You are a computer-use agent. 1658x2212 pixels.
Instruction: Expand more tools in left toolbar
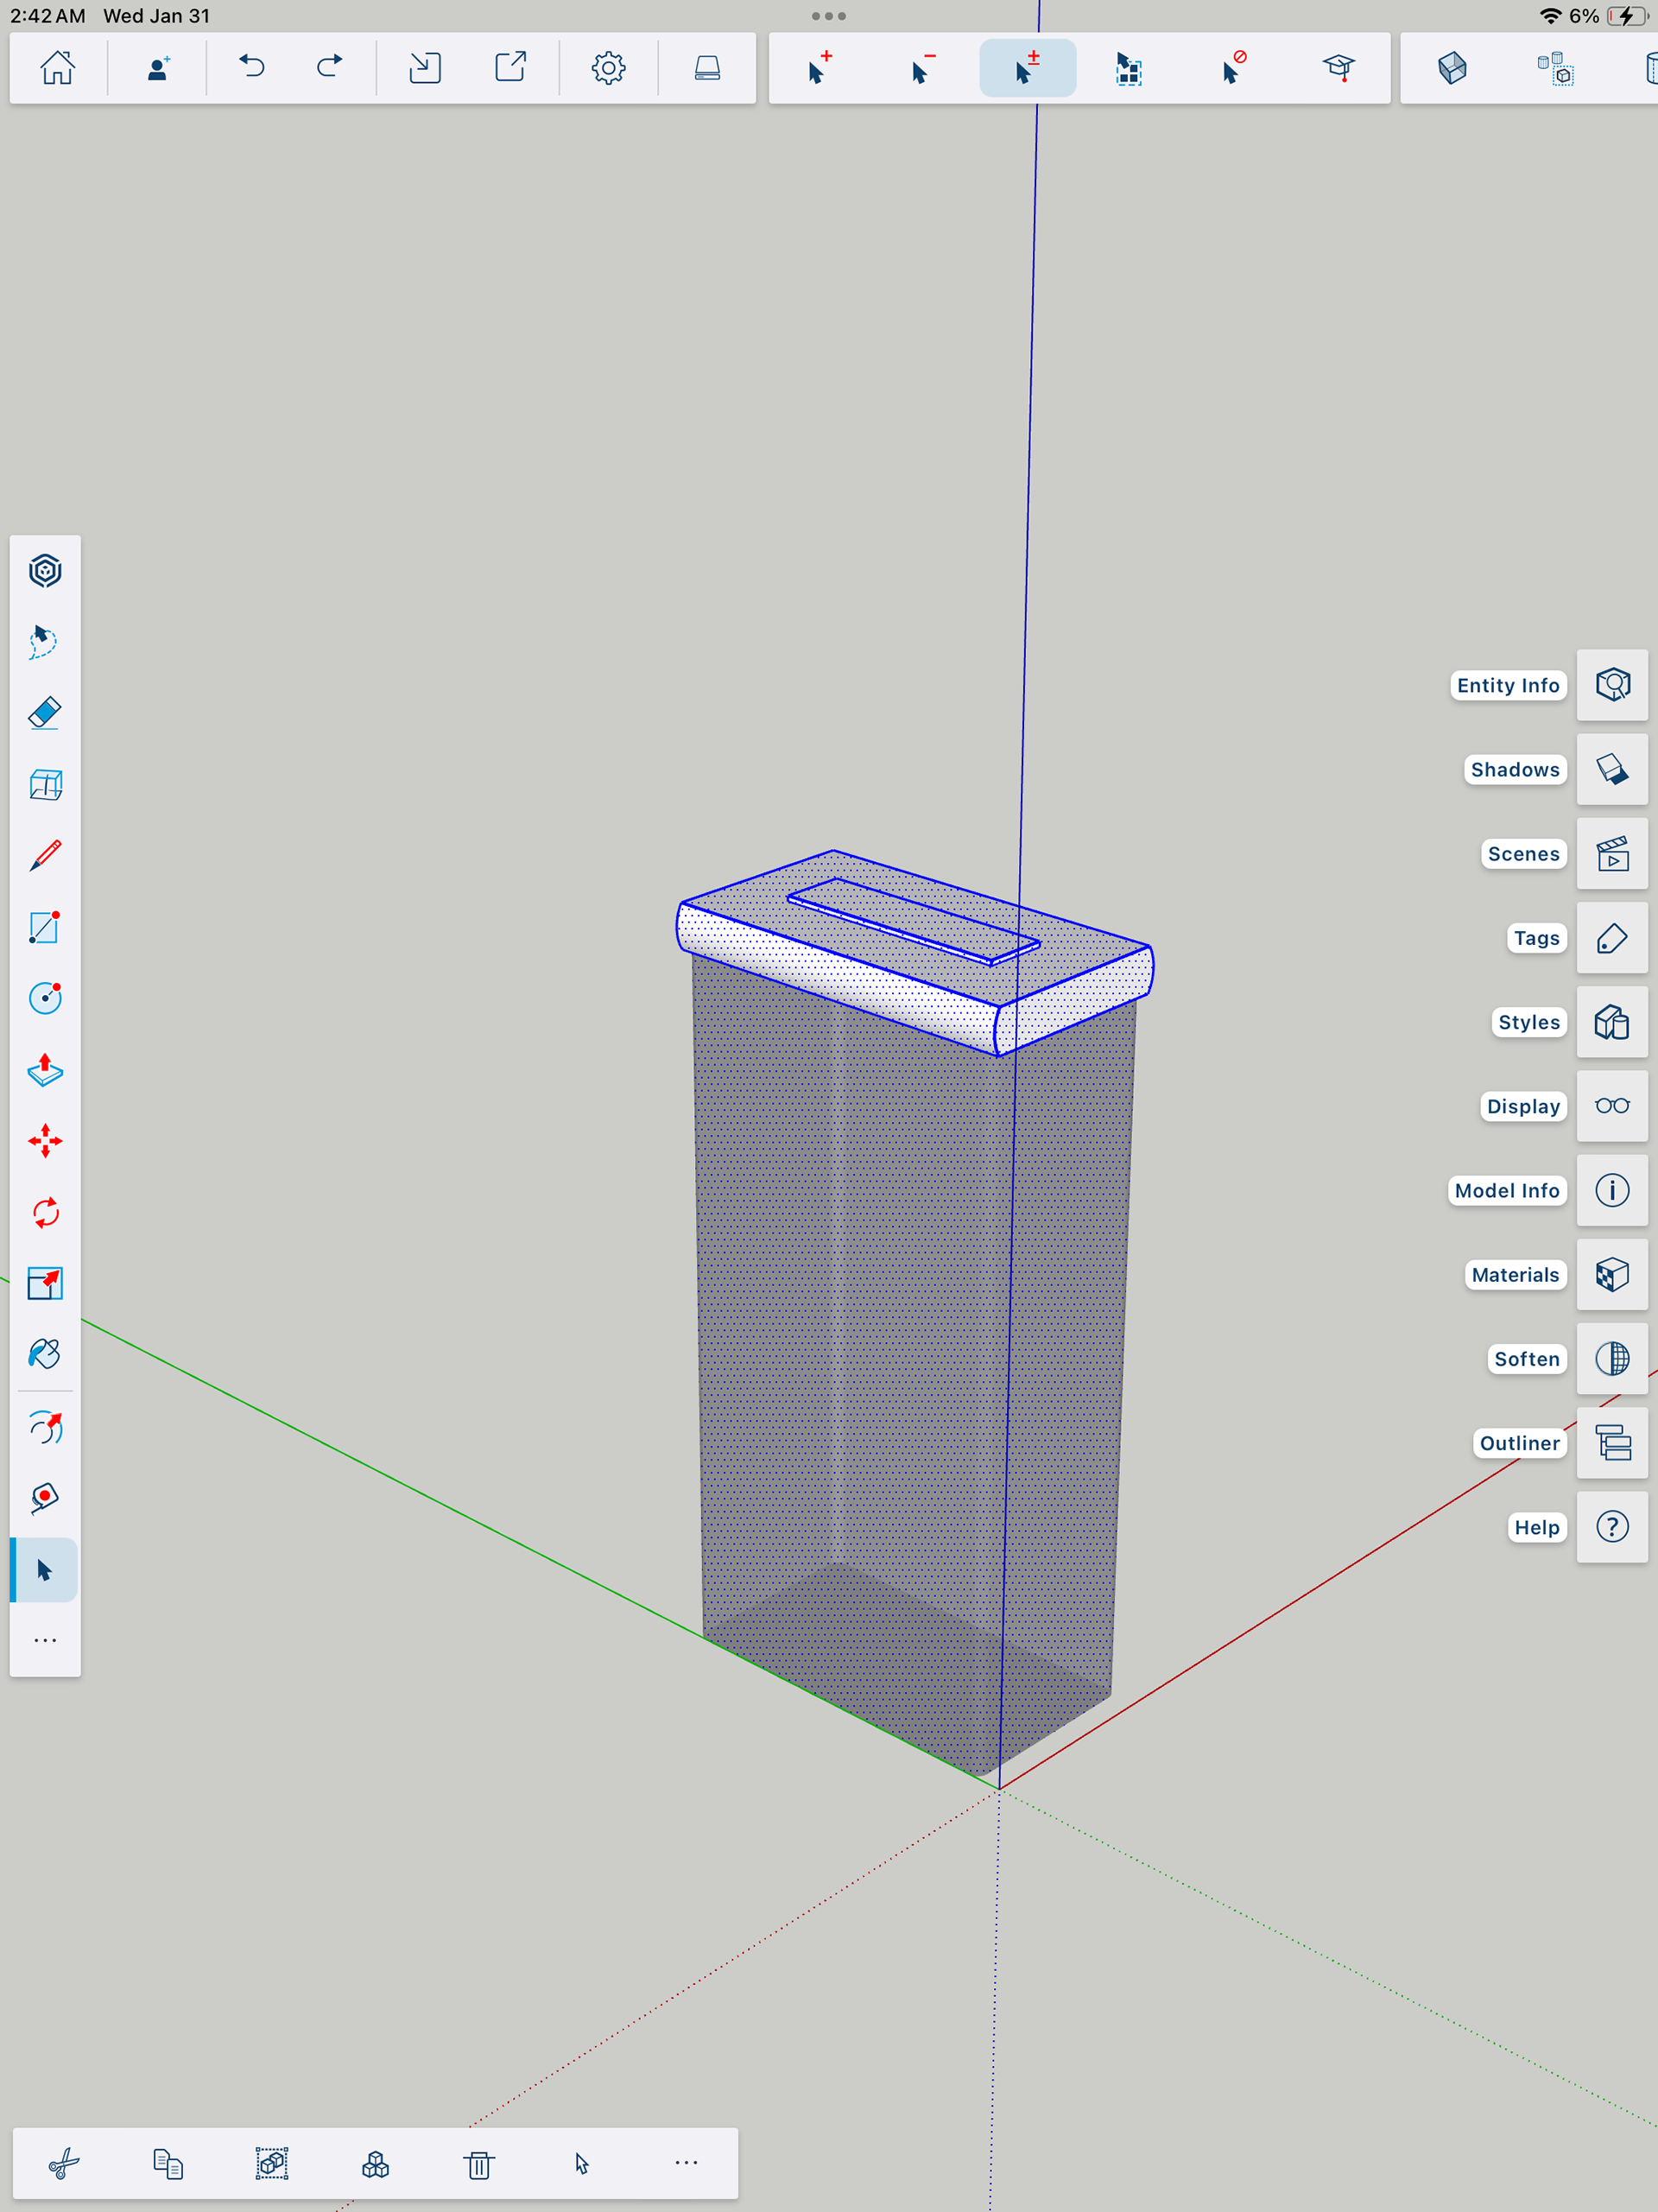pyautogui.click(x=45, y=1641)
